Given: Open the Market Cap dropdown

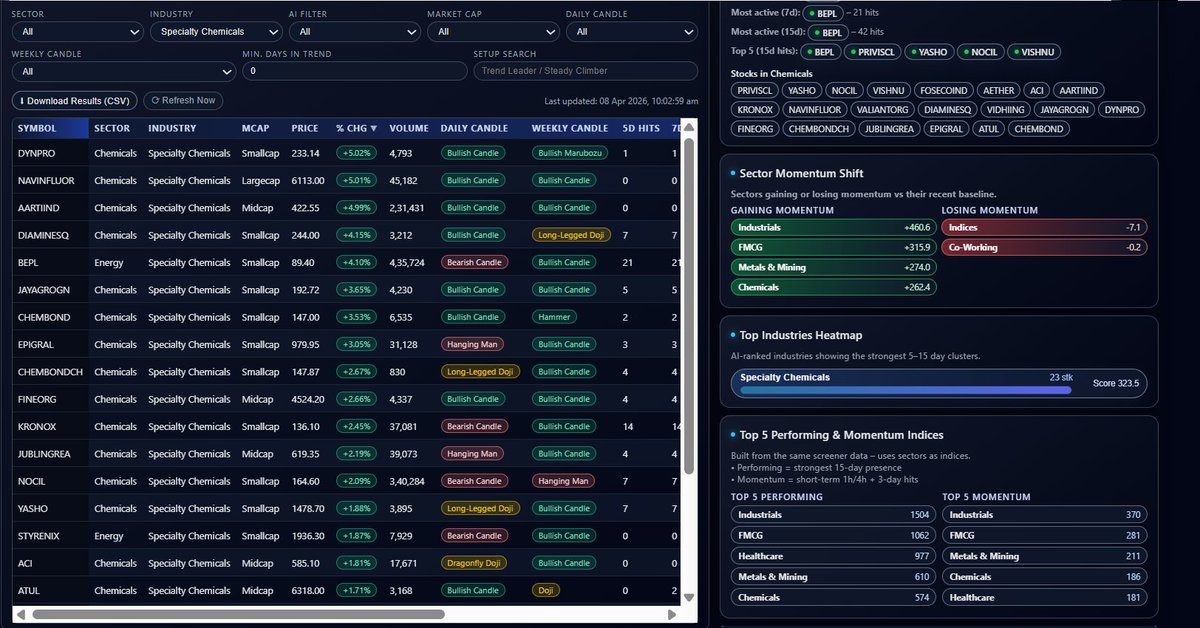Looking at the screenshot, I should [x=493, y=32].
